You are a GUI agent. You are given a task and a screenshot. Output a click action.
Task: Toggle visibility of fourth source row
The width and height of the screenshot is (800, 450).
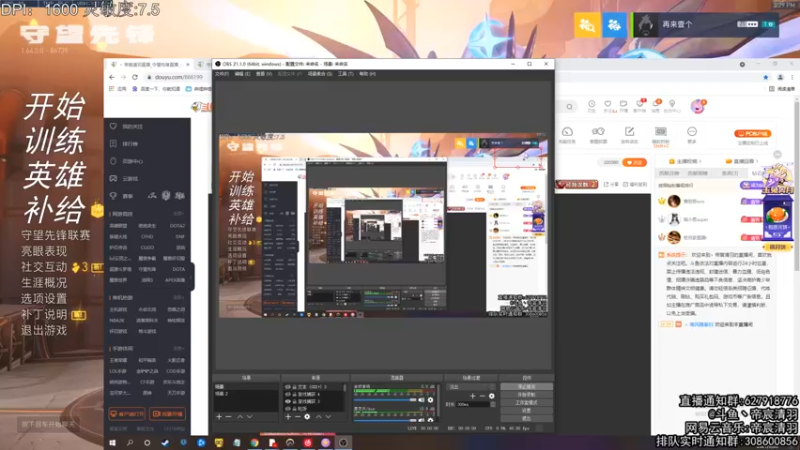288,408
